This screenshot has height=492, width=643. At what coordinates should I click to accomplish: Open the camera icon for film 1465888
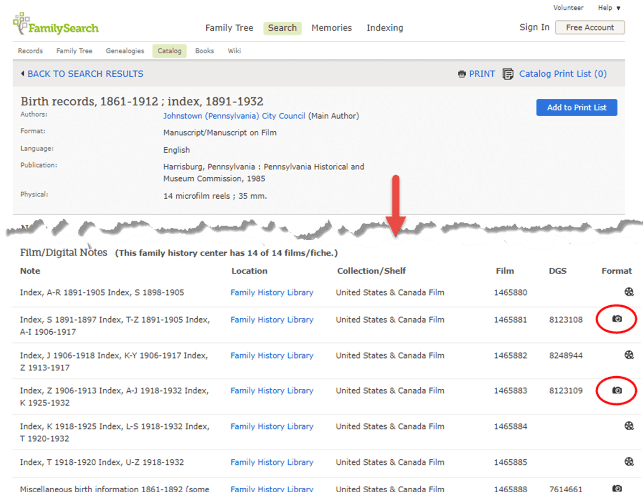(x=617, y=488)
